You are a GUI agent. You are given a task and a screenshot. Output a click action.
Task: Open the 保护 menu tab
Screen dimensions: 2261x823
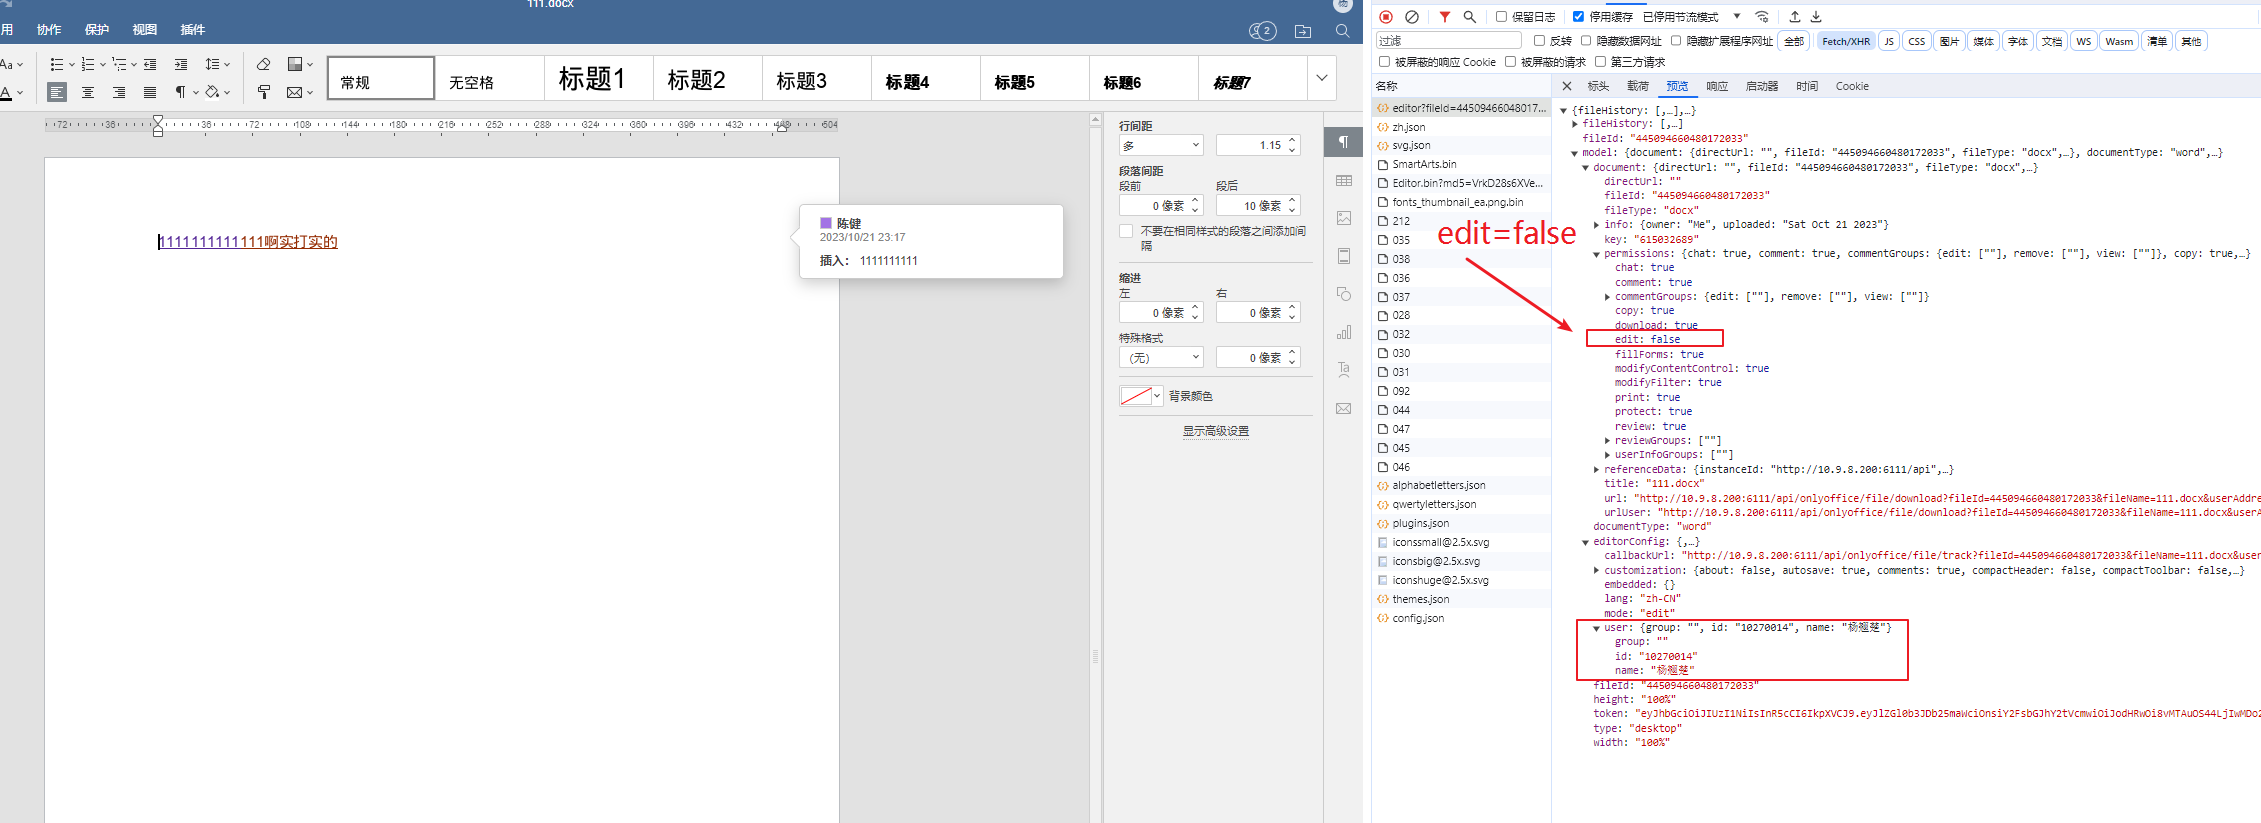tap(97, 30)
